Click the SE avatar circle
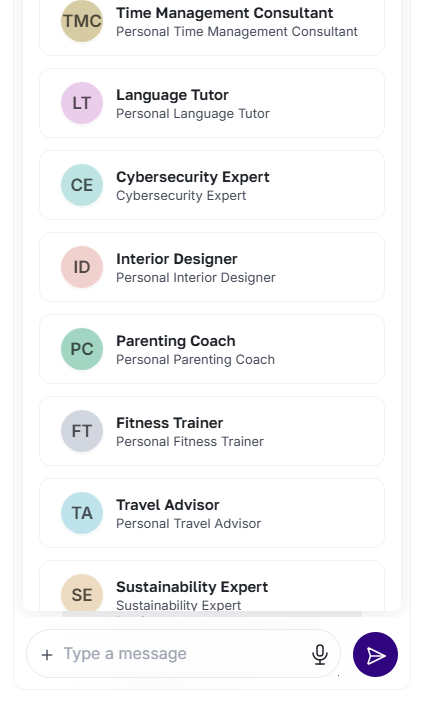Image resolution: width=426 pixels, height=719 pixels. [82, 593]
